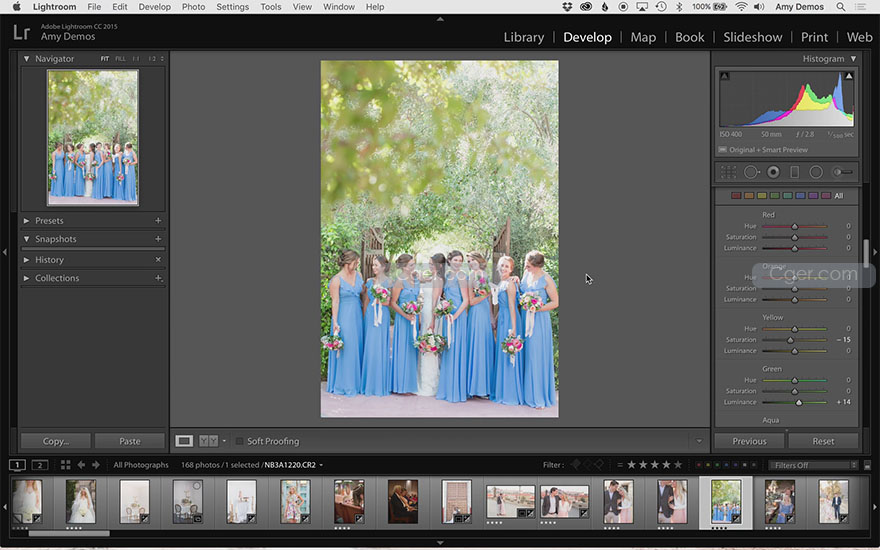Filter by yellow color label
880x550 pixels.
tap(708, 465)
